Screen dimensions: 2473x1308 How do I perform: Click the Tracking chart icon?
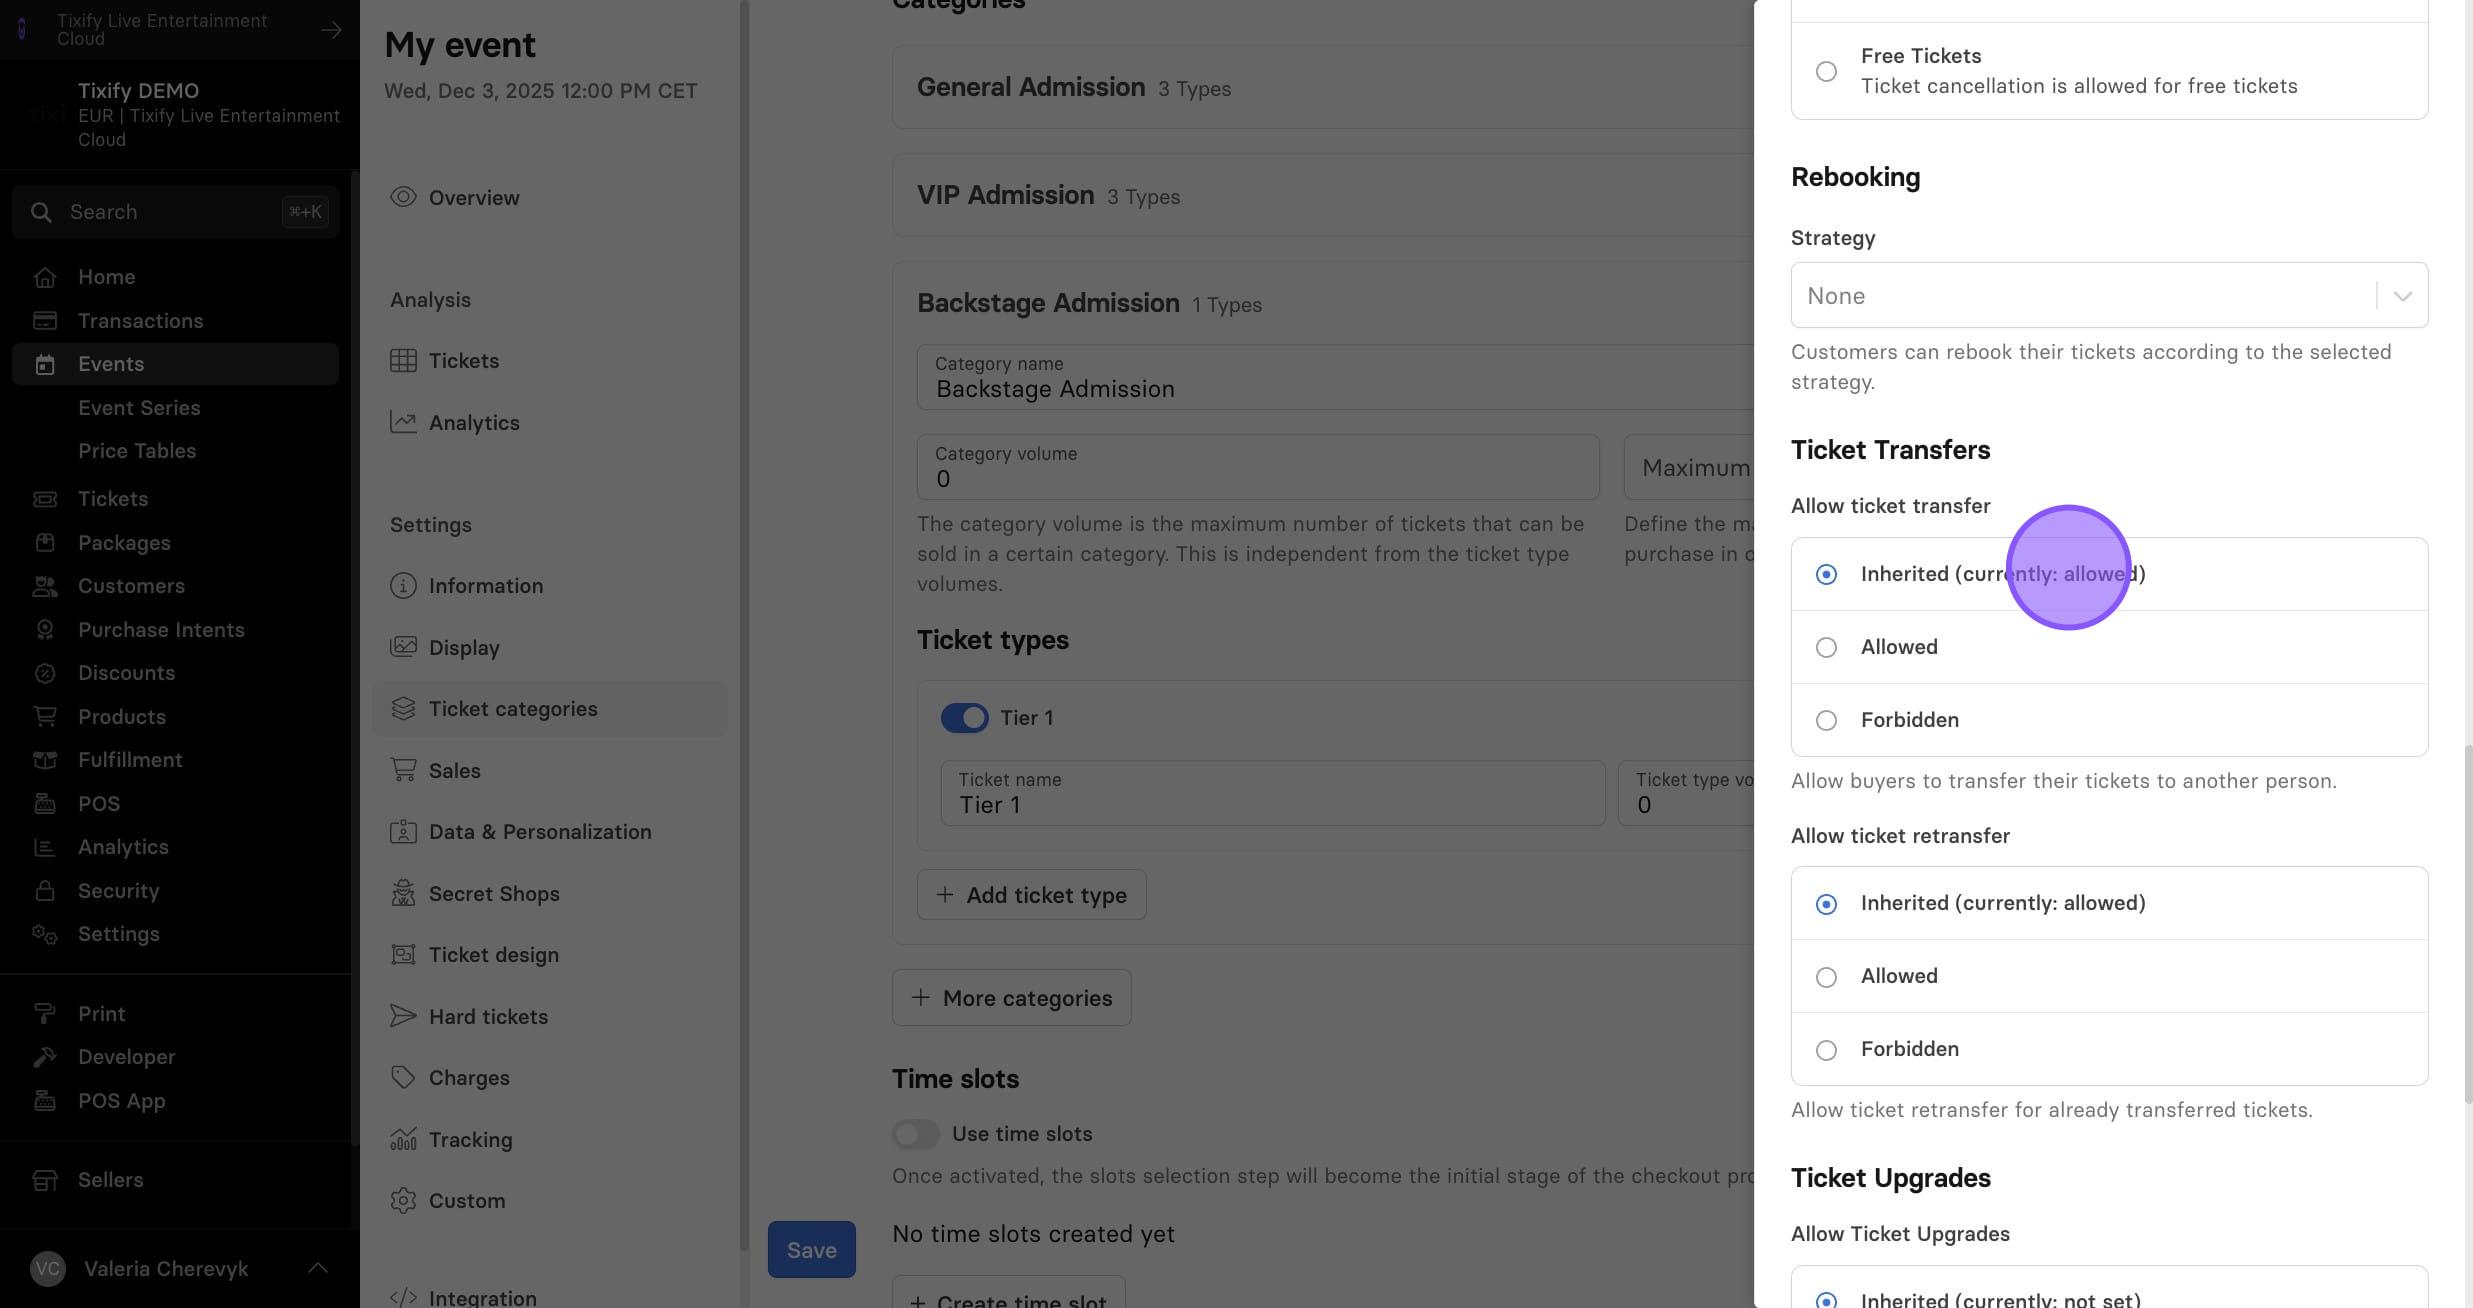pos(403,1139)
